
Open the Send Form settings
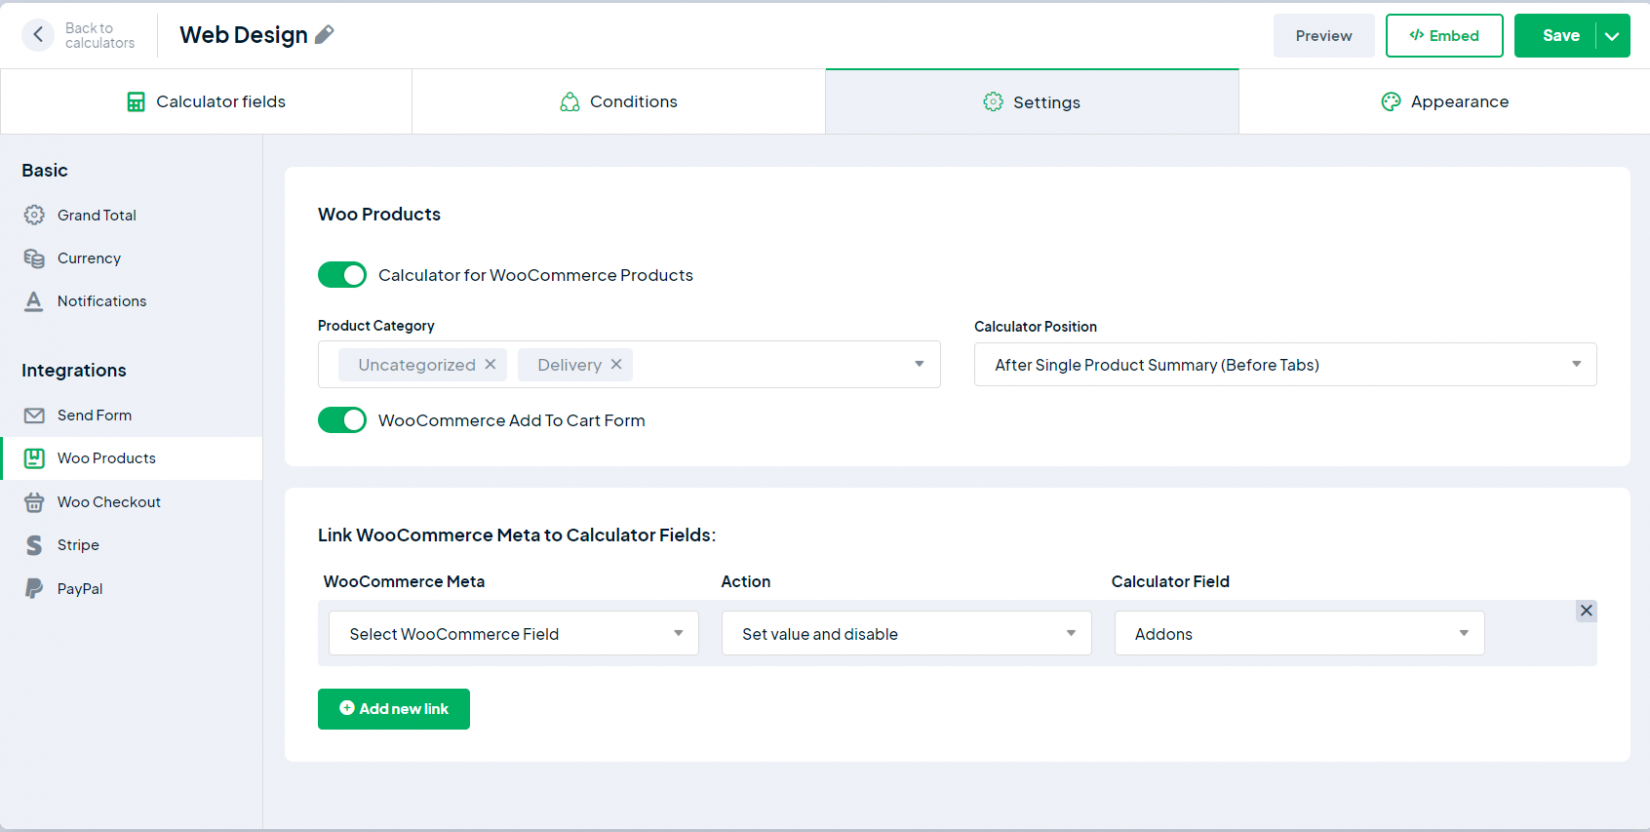tap(94, 415)
